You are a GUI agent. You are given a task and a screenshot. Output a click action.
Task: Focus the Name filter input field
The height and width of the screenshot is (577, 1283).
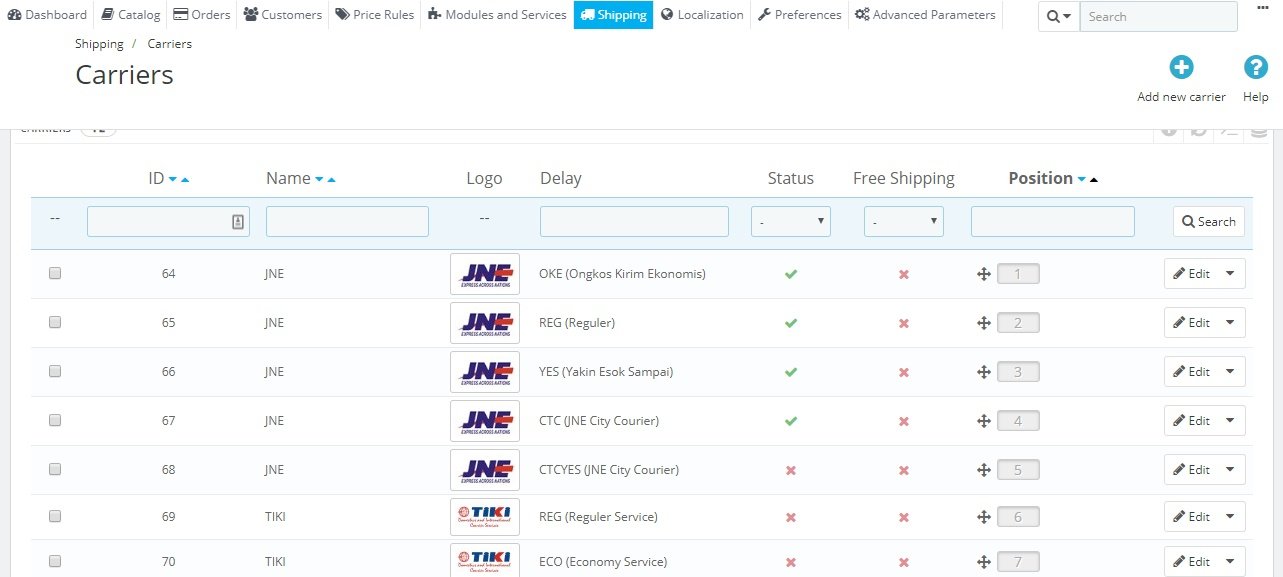(x=347, y=222)
